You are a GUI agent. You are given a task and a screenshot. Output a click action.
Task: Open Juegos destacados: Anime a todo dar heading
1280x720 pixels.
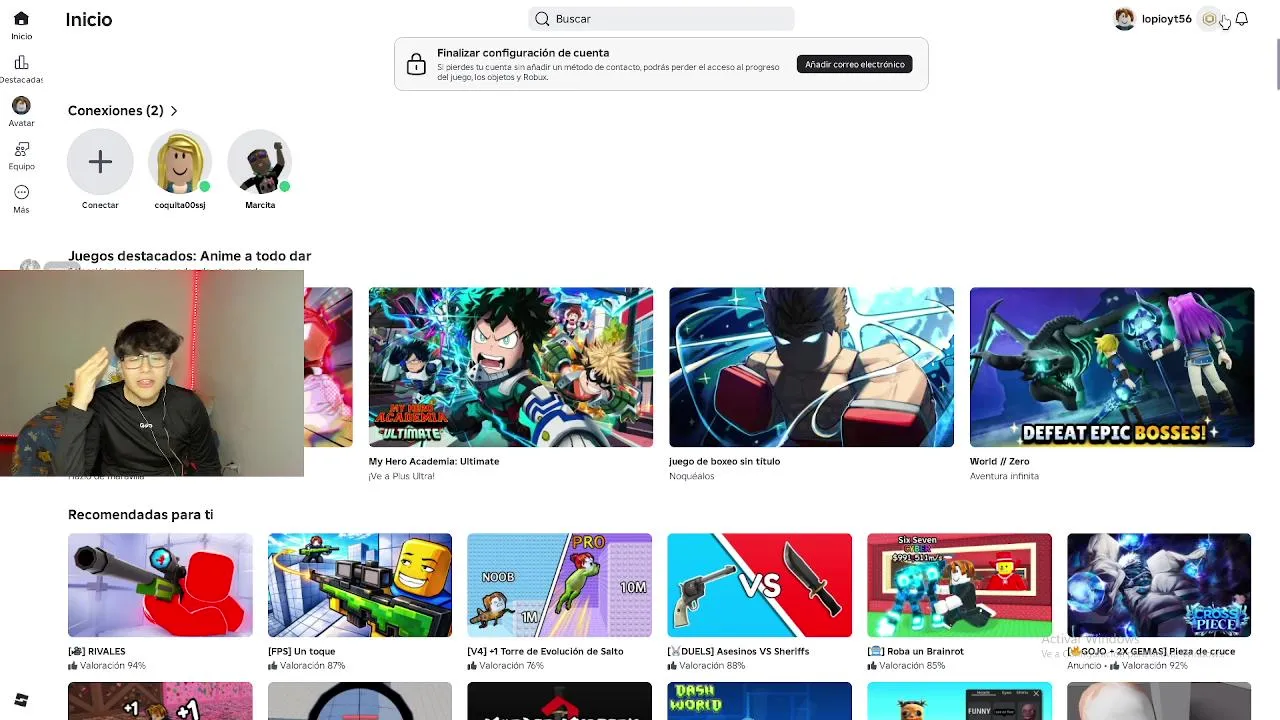(x=189, y=256)
